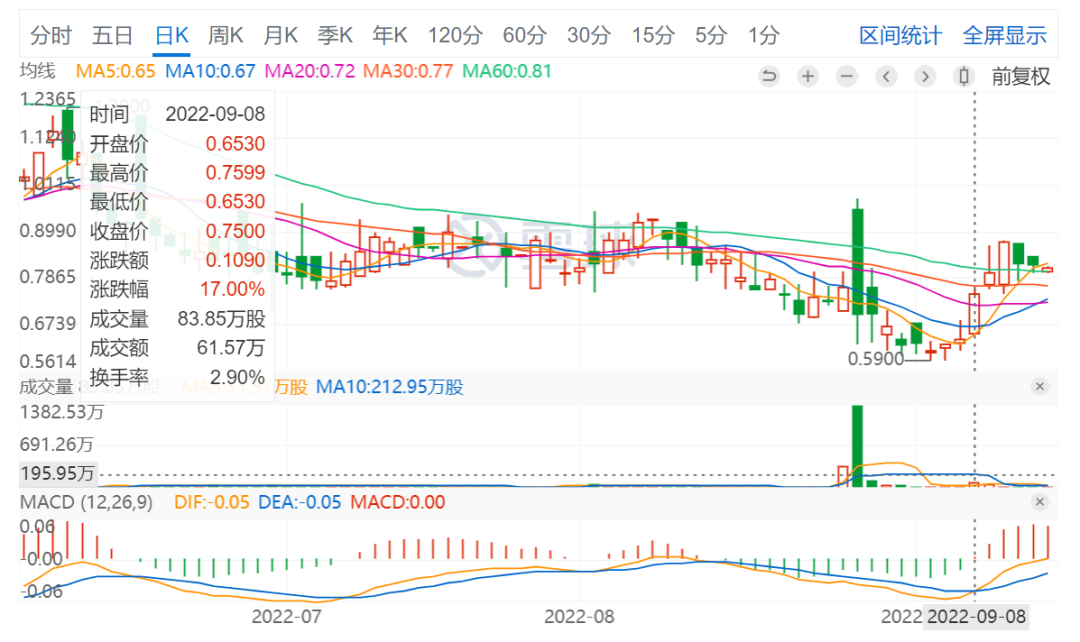Select the 月K monthly tab
1080x642 pixels.
pyautogui.click(x=280, y=35)
